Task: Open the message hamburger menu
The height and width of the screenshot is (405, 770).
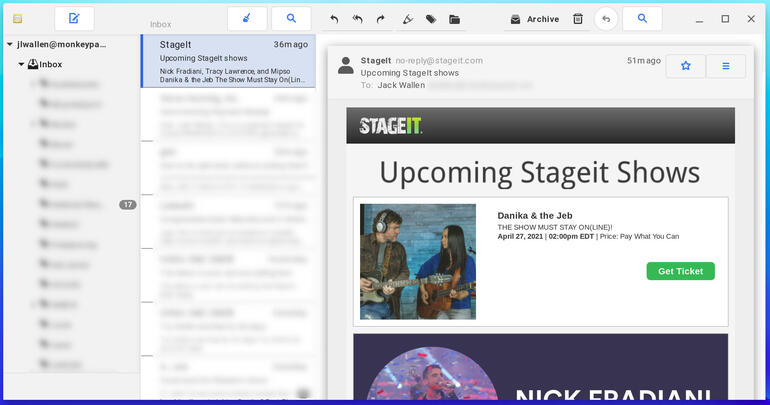Action: pos(726,66)
